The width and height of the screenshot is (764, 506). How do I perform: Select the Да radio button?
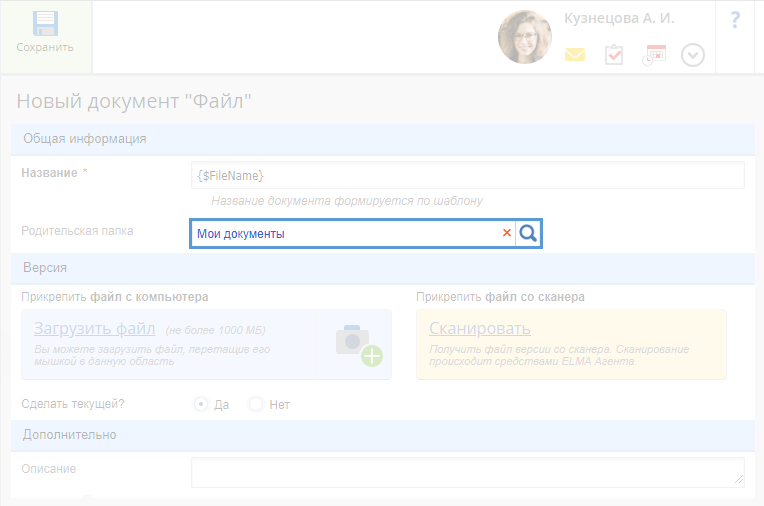click(201, 404)
